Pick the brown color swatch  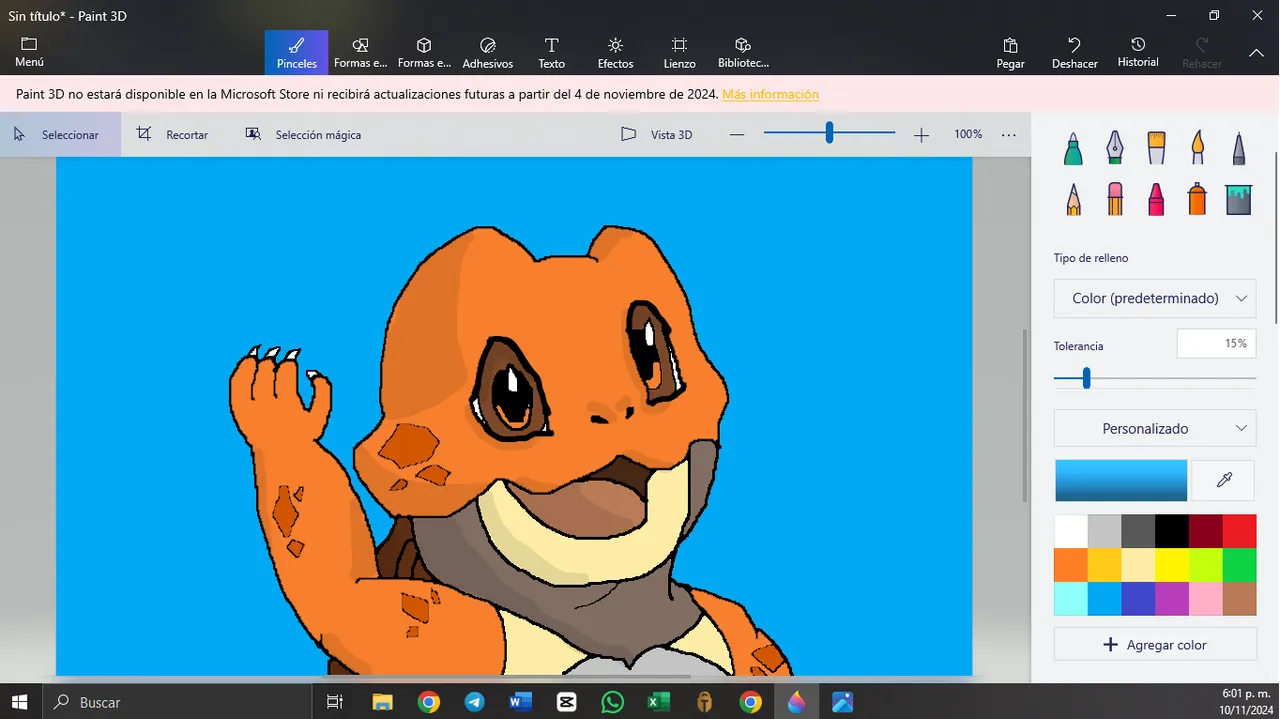pos(1240,599)
